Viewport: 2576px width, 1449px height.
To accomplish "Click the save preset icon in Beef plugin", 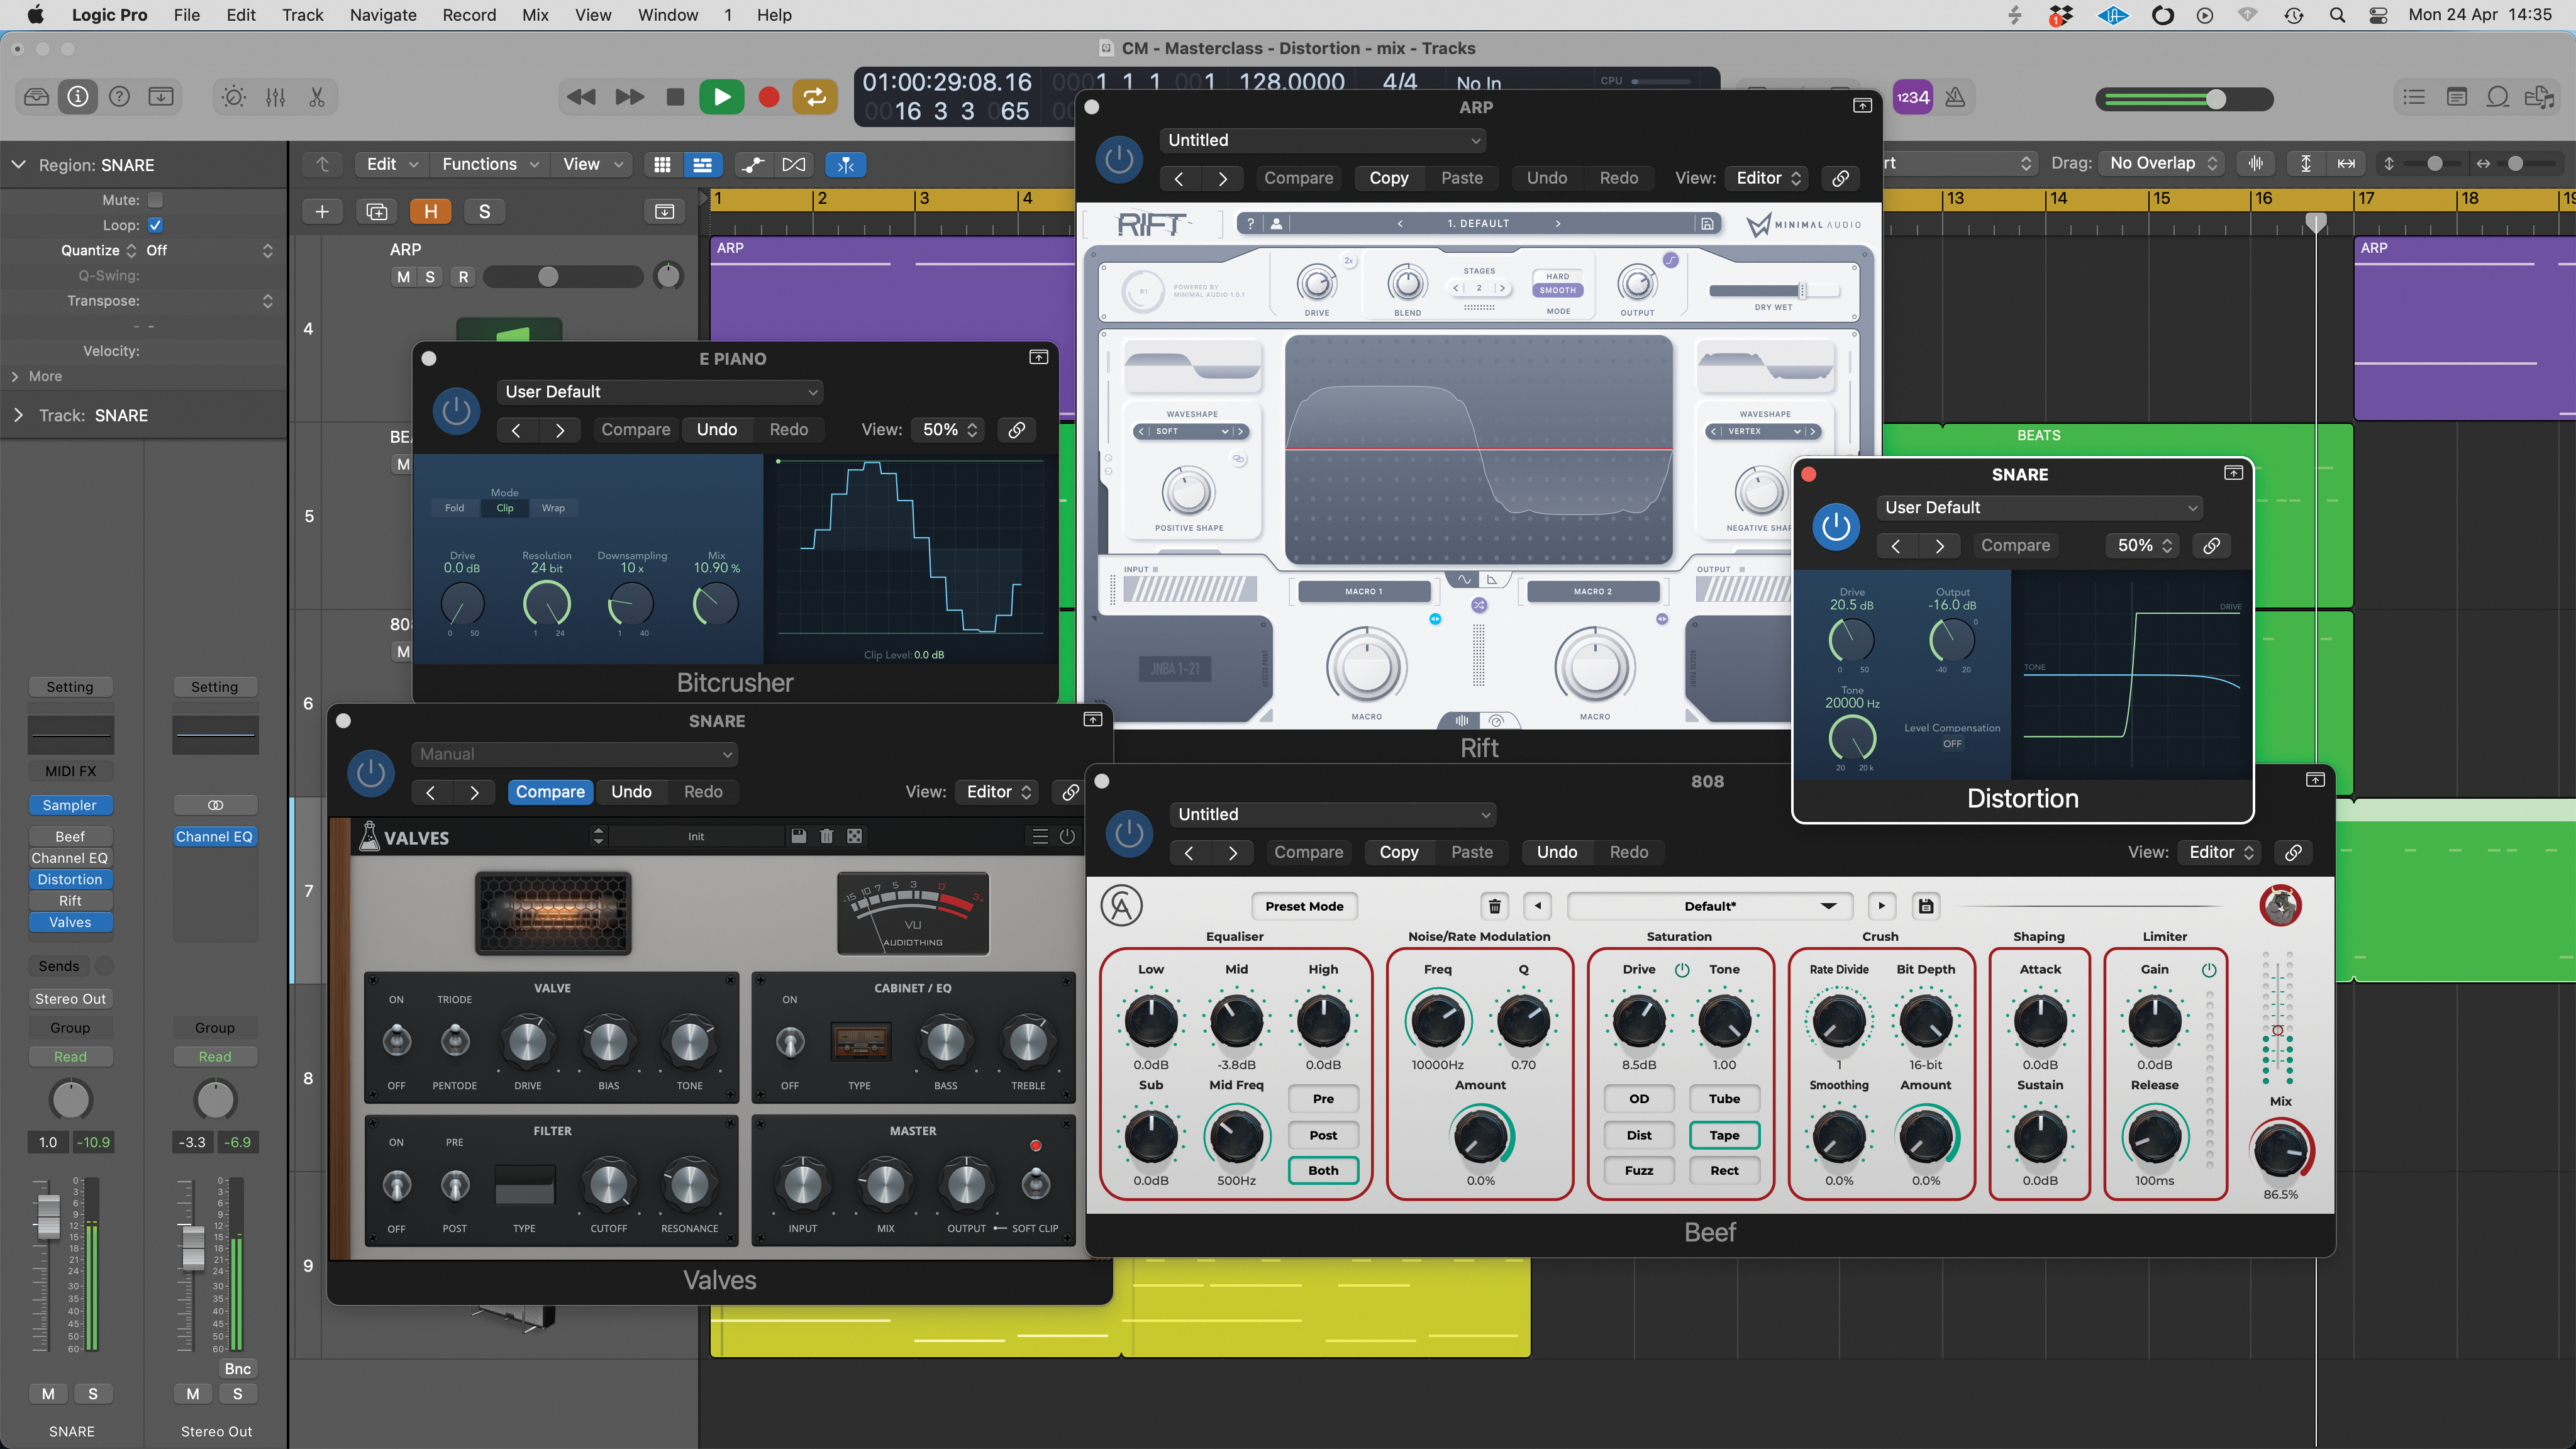I will (x=1926, y=906).
